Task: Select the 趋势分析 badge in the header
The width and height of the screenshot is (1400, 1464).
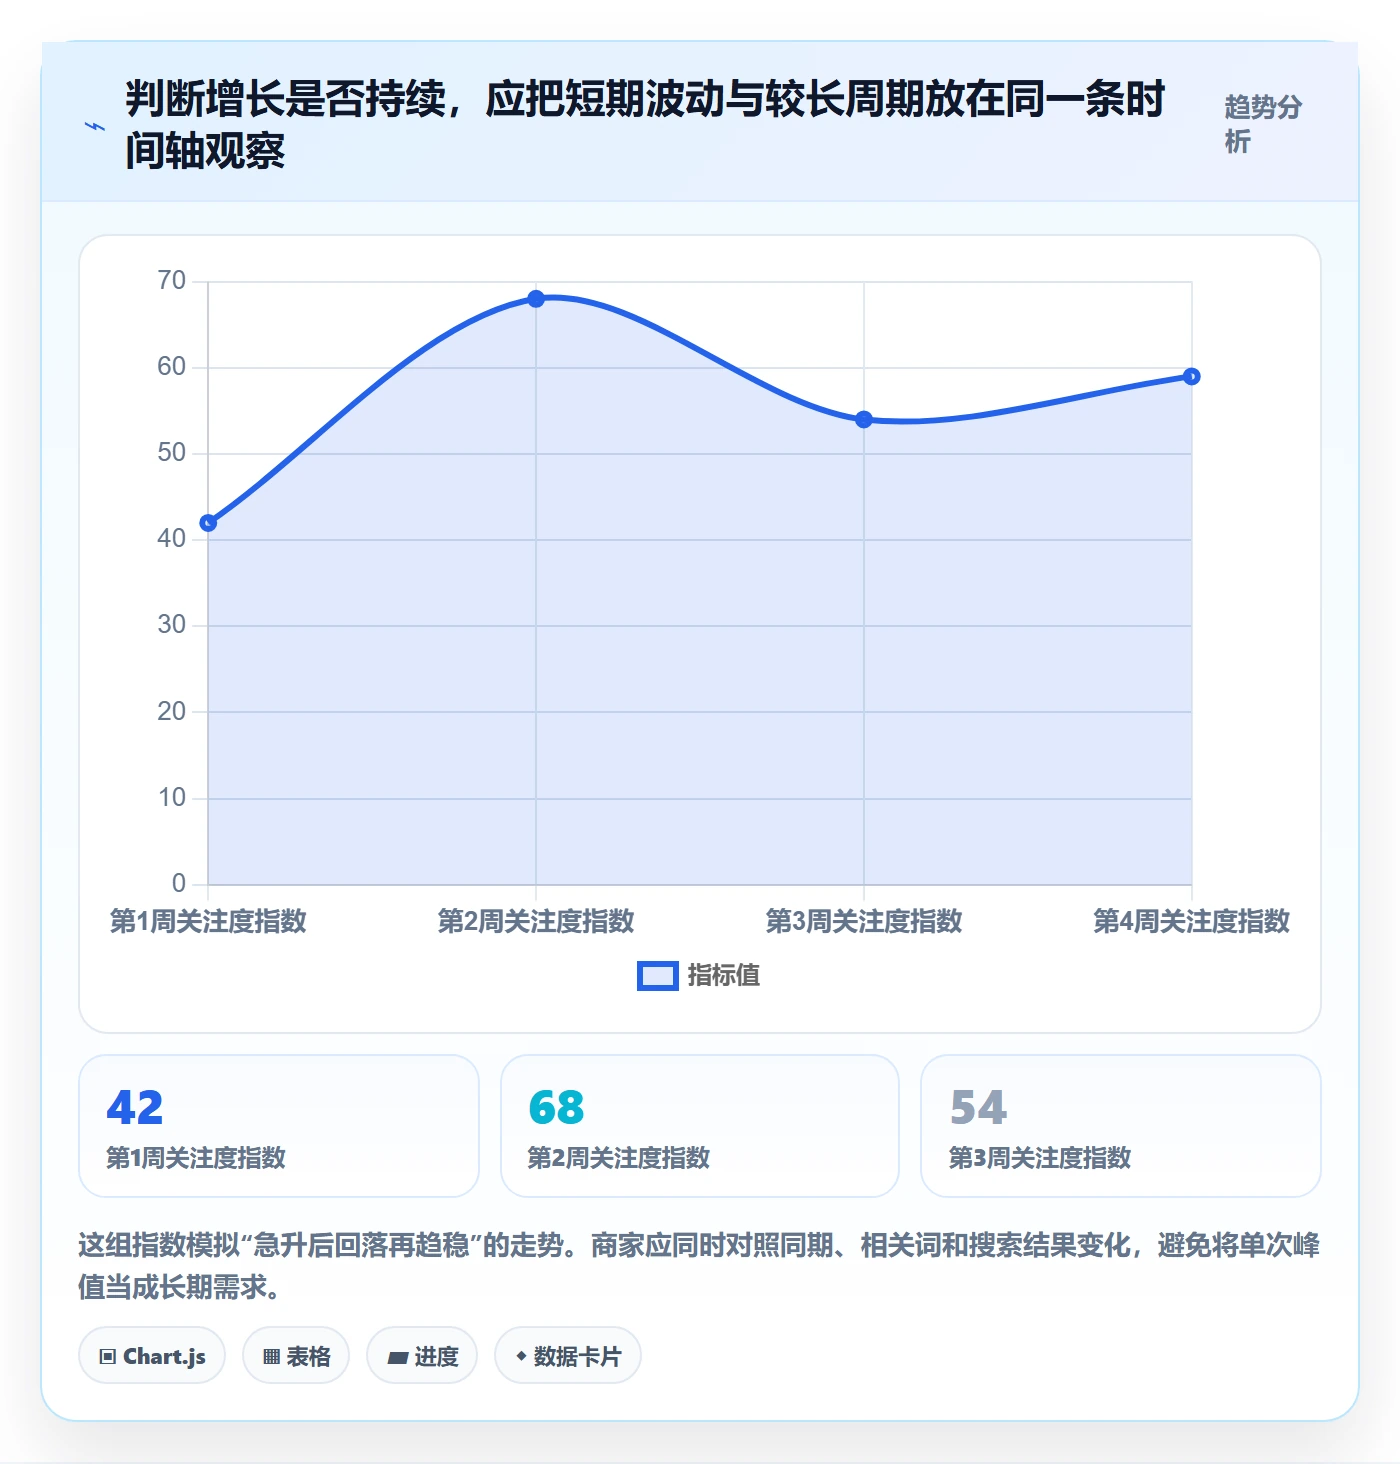Action: 1264,124
